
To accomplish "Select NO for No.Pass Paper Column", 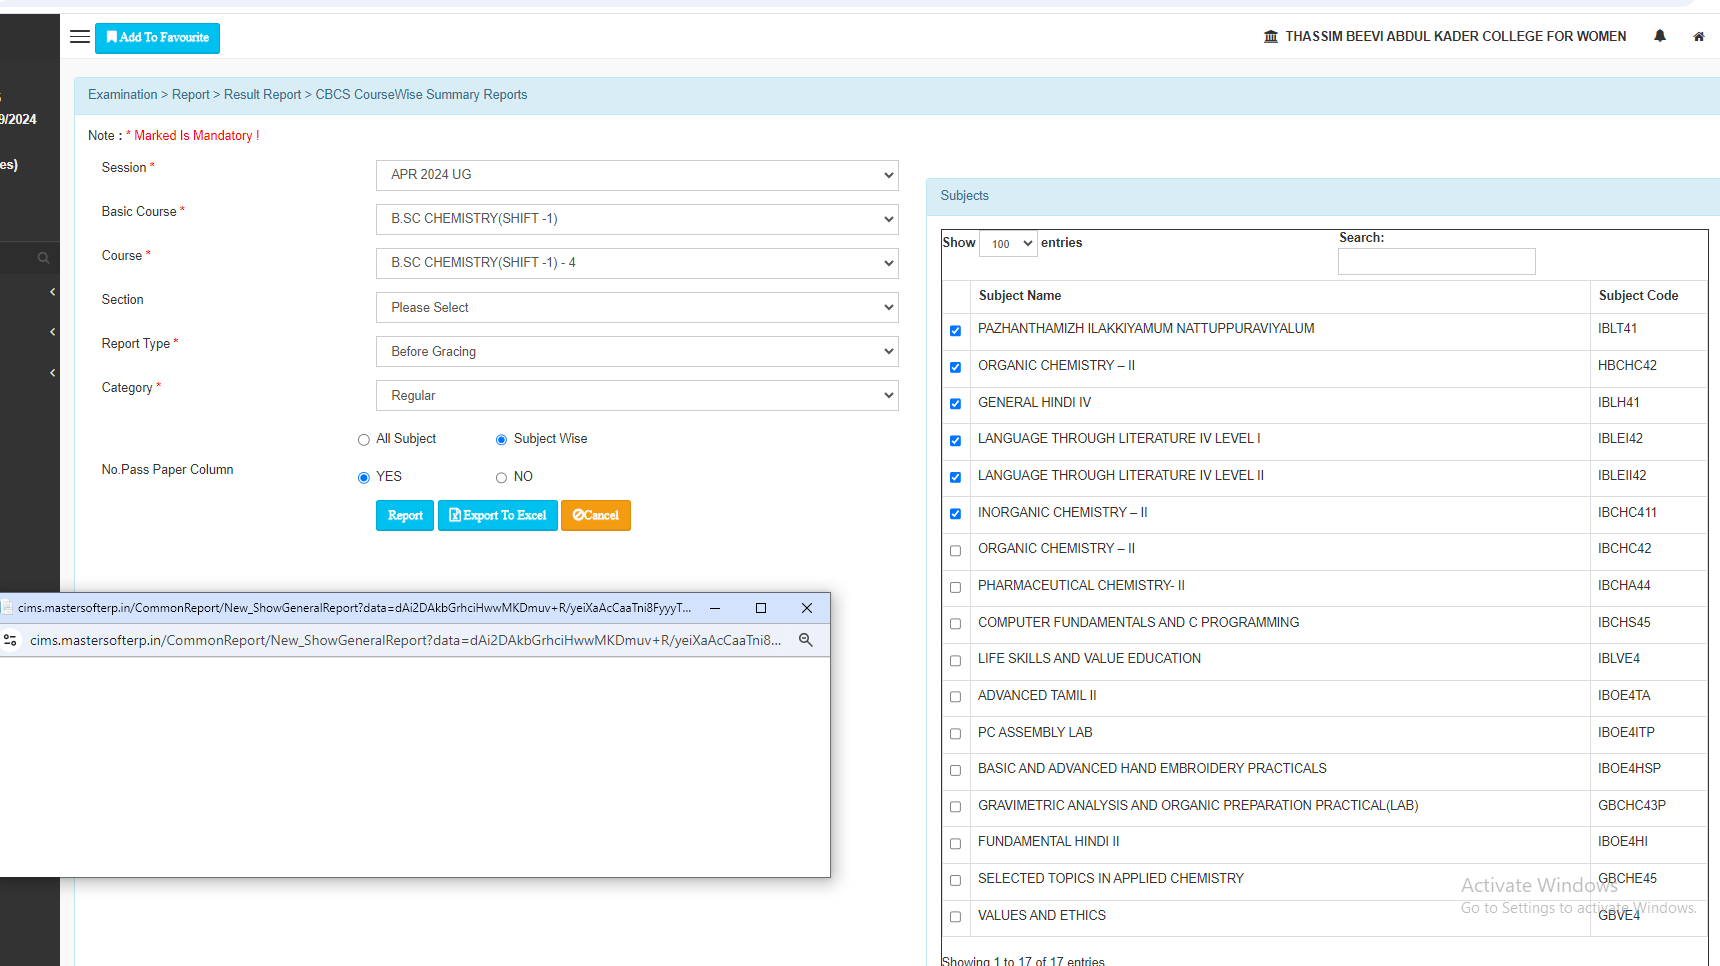I will coord(501,478).
